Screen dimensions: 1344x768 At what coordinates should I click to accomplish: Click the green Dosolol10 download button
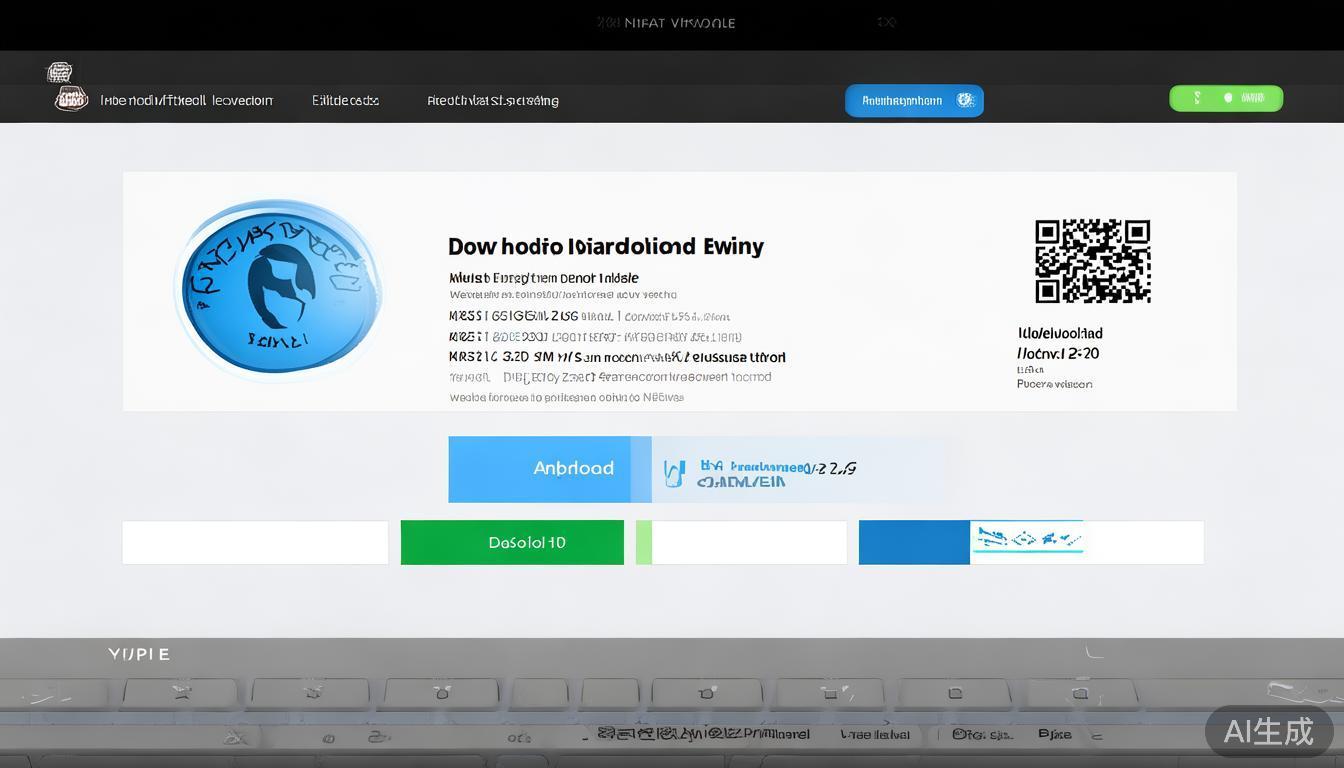point(512,541)
